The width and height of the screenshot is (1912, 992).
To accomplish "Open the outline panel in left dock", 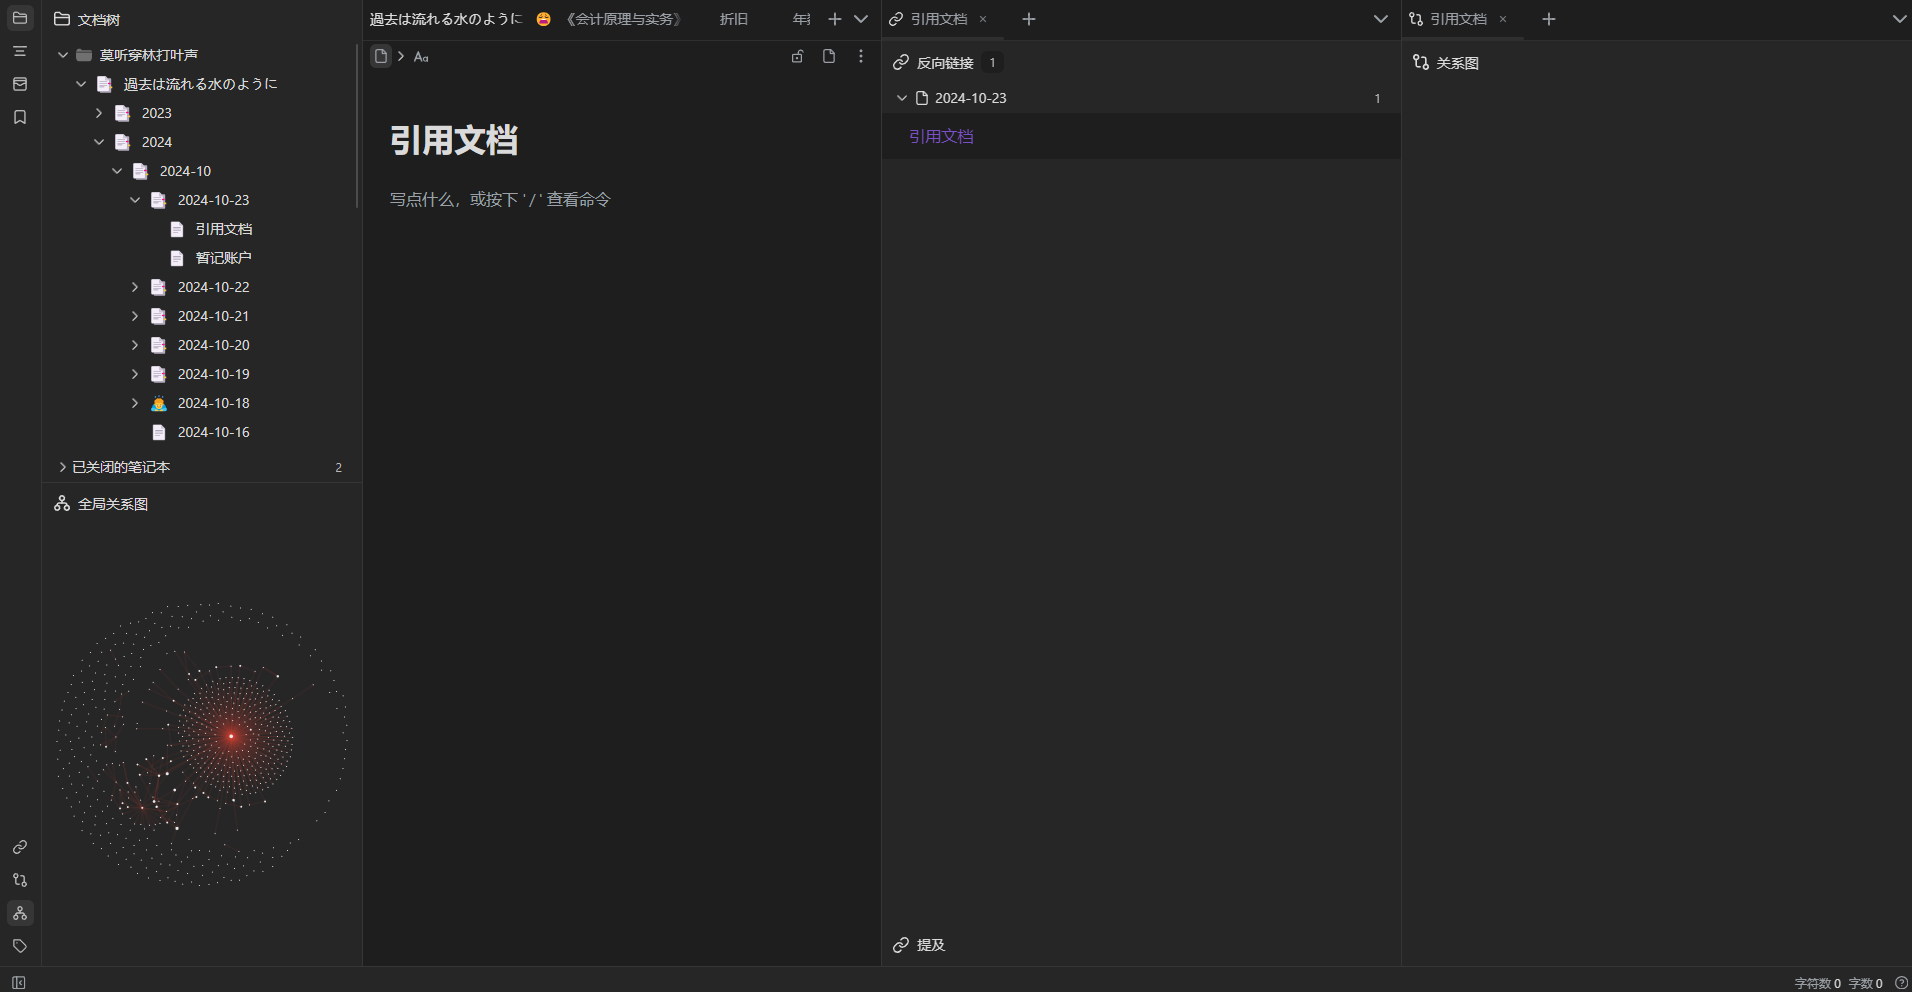I will coord(20,51).
